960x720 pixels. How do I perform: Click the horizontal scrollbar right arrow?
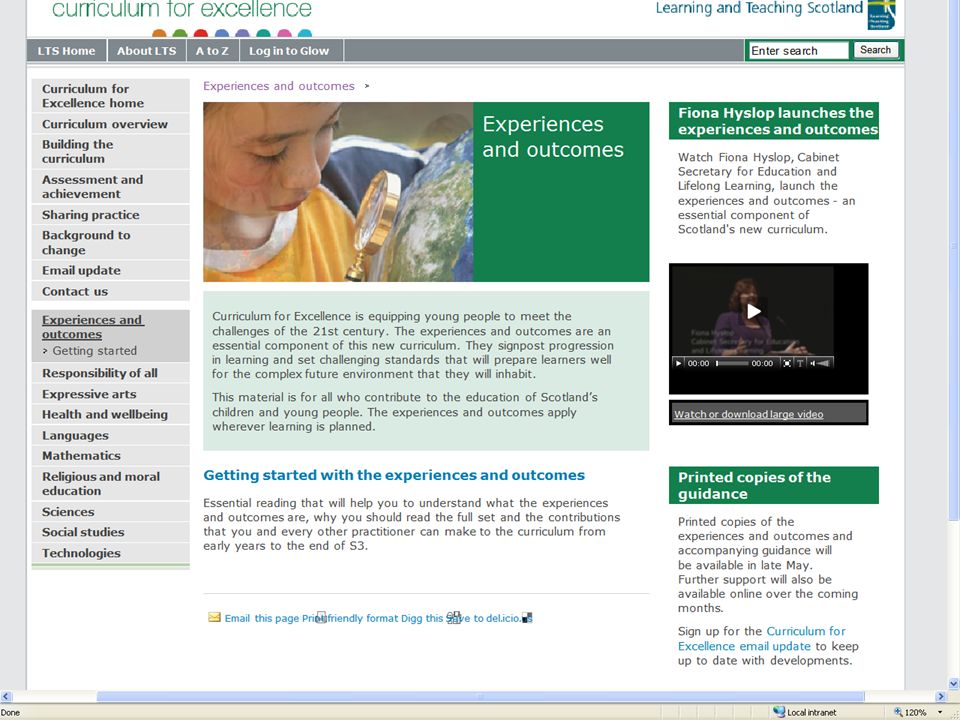click(941, 696)
